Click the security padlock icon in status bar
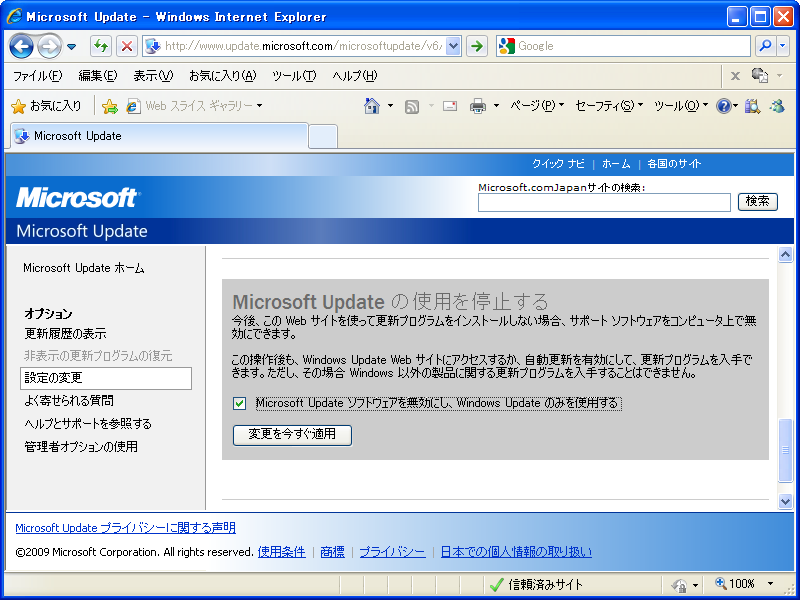 (x=679, y=585)
